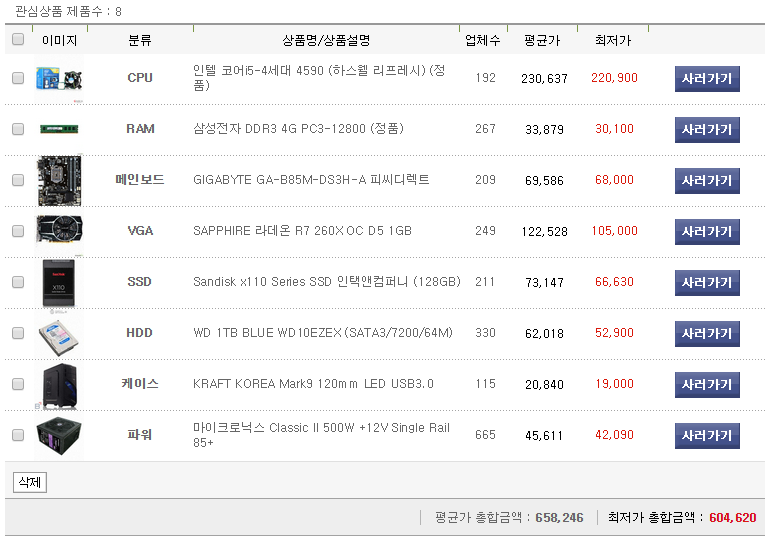
Task: Click the RAM lowest price 30,100
Action: click(614, 129)
